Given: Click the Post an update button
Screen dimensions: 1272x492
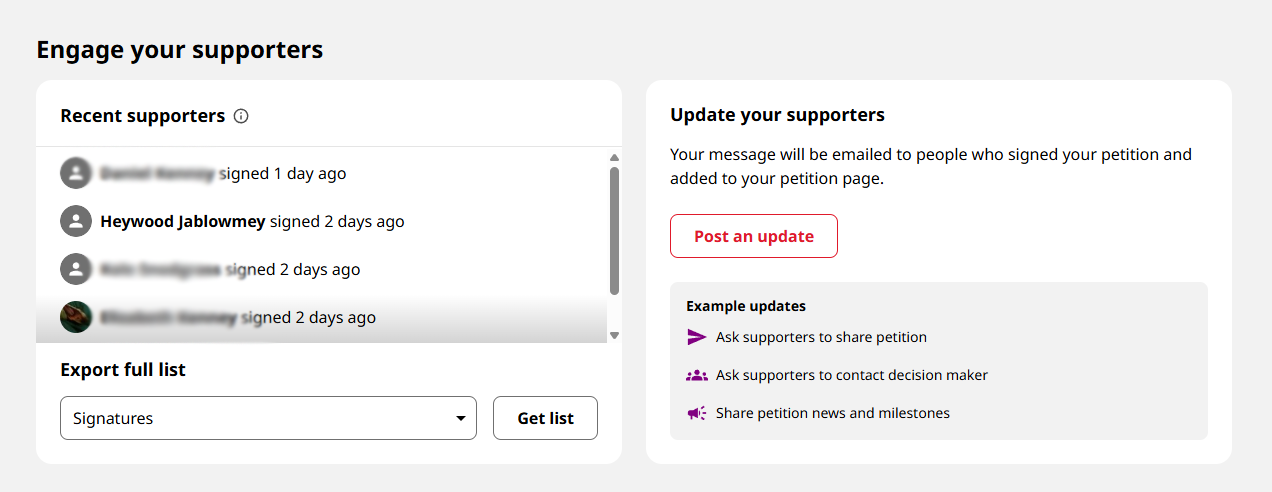Looking at the screenshot, I should pos(754,237).
